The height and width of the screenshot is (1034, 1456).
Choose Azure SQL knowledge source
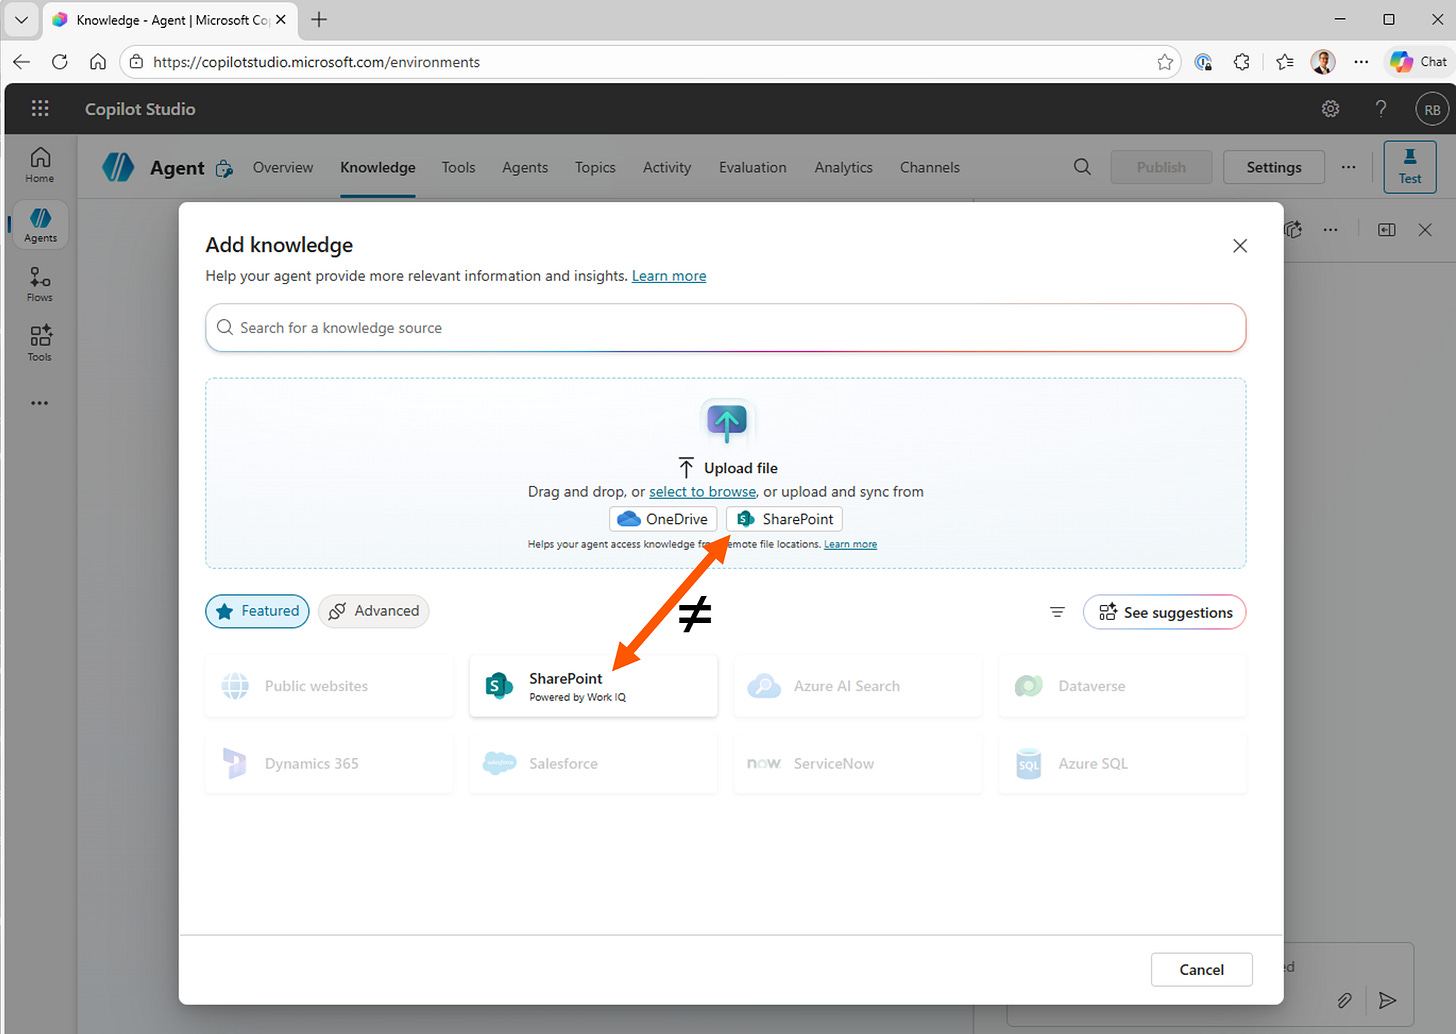1122,763
